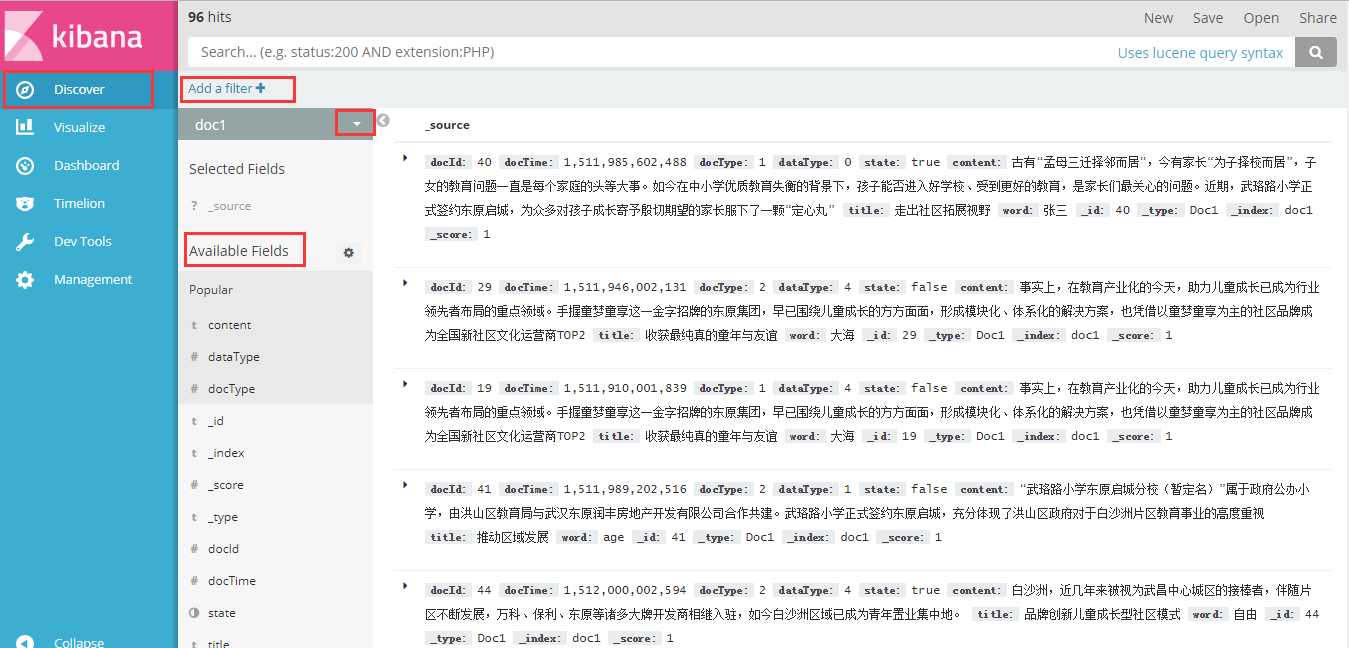
Task: Click the Collapse label in sidebar
Action: [x=79, y=642]
